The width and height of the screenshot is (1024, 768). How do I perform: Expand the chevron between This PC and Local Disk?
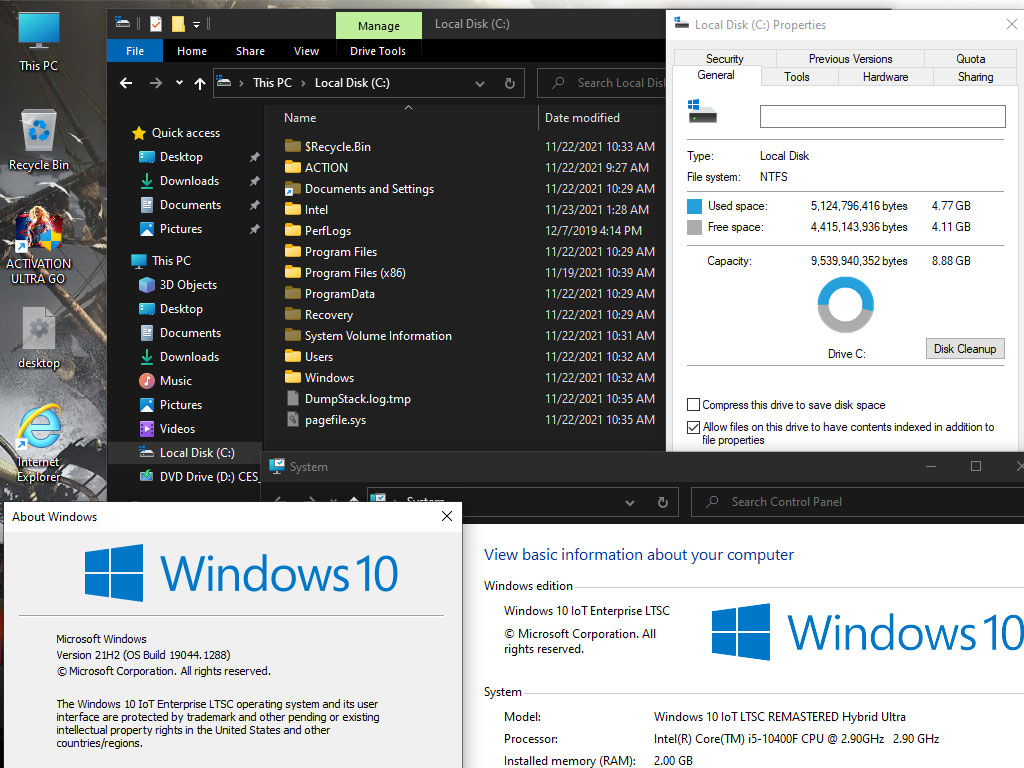[x=304, y=83]
